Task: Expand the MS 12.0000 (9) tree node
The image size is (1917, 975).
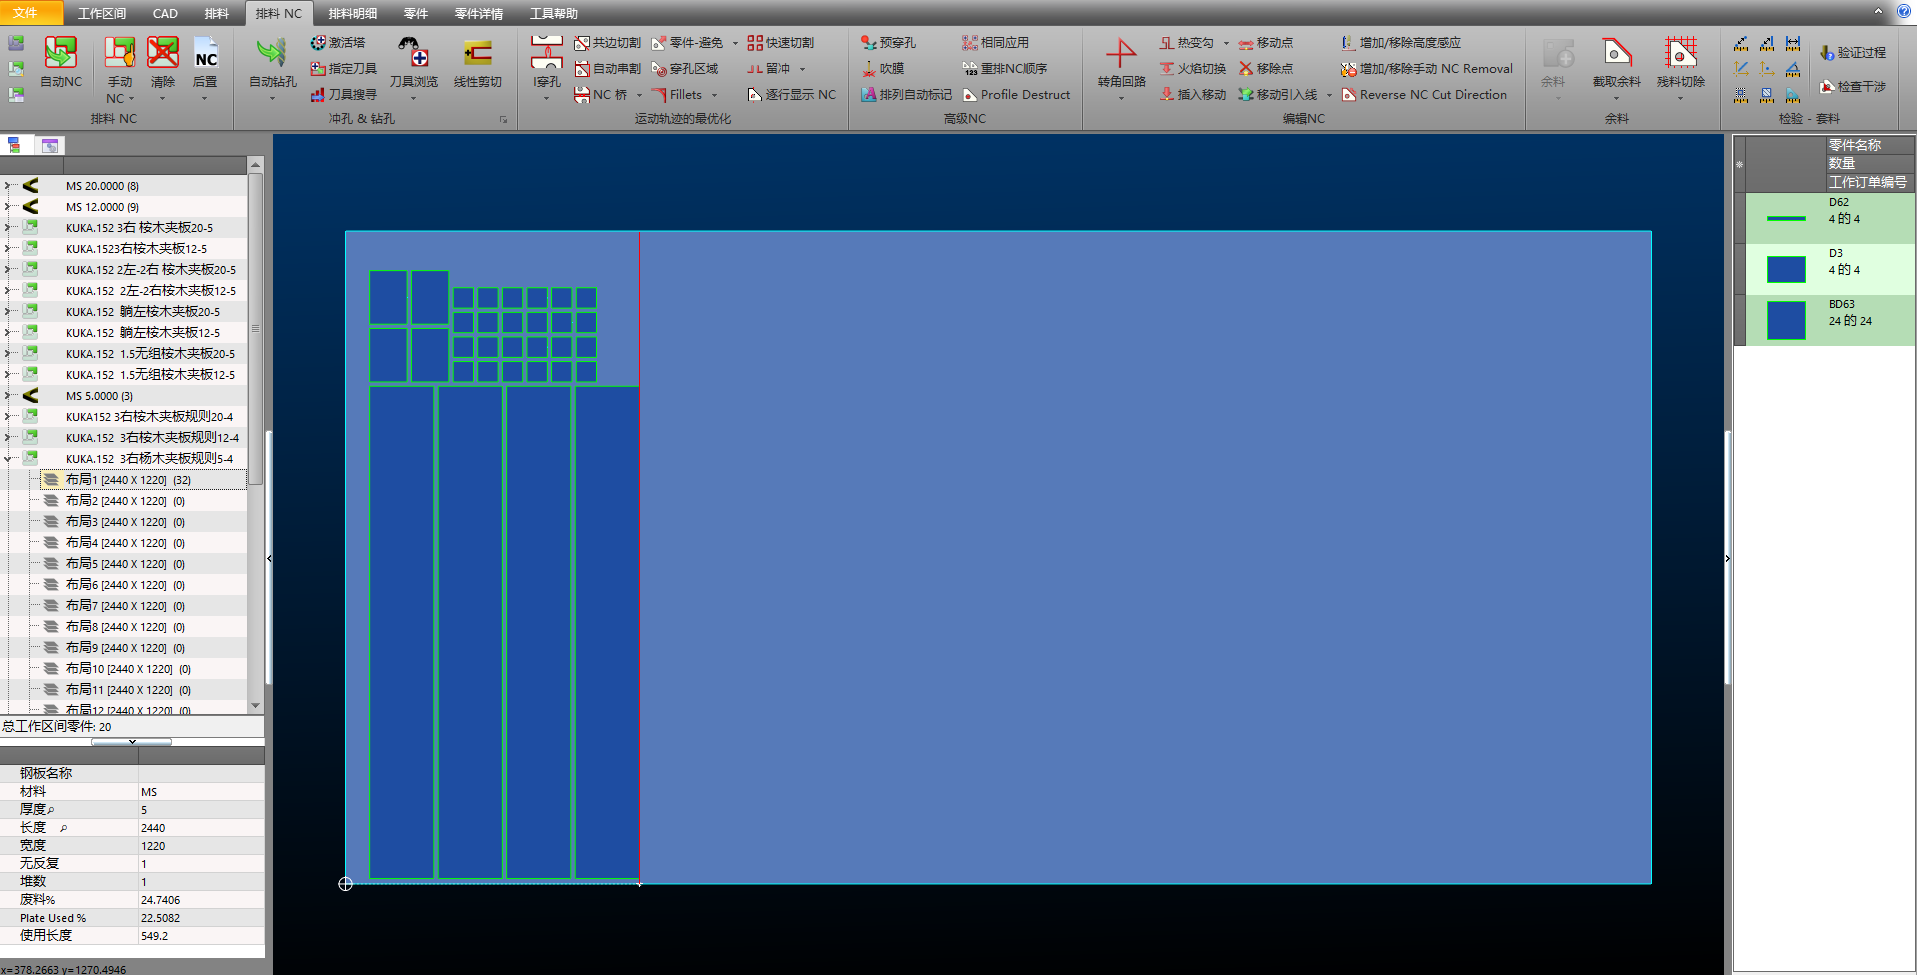Action: [8, 207]
